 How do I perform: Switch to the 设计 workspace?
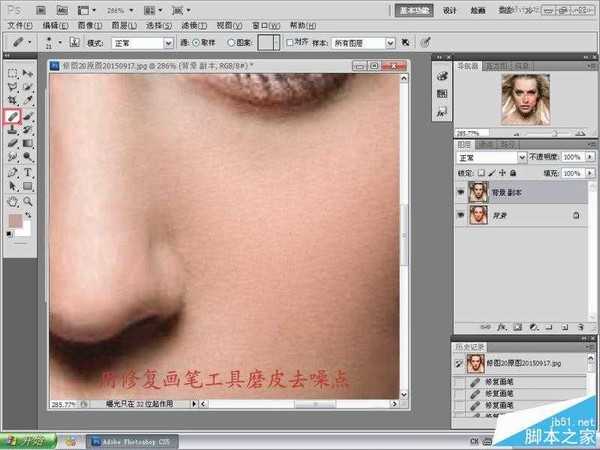point(450,10)
